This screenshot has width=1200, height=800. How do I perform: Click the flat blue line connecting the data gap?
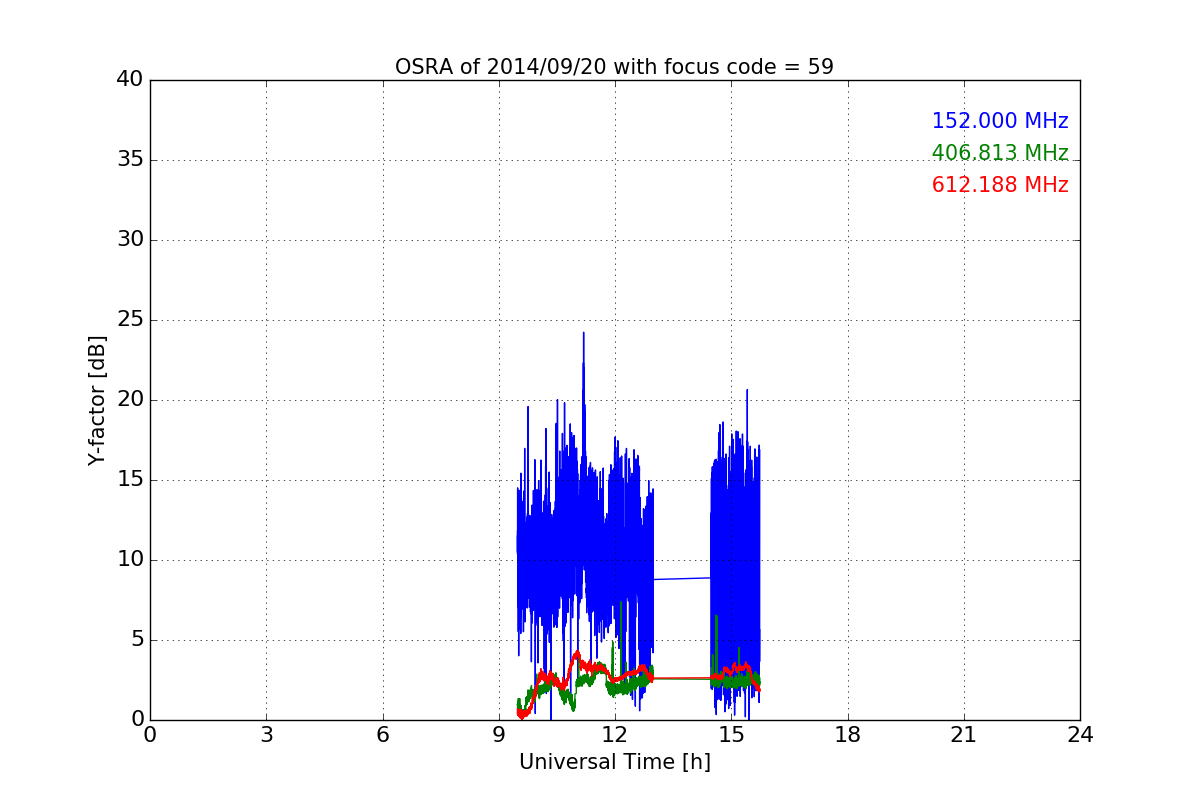pyautogui.click(x=682, y=578)
